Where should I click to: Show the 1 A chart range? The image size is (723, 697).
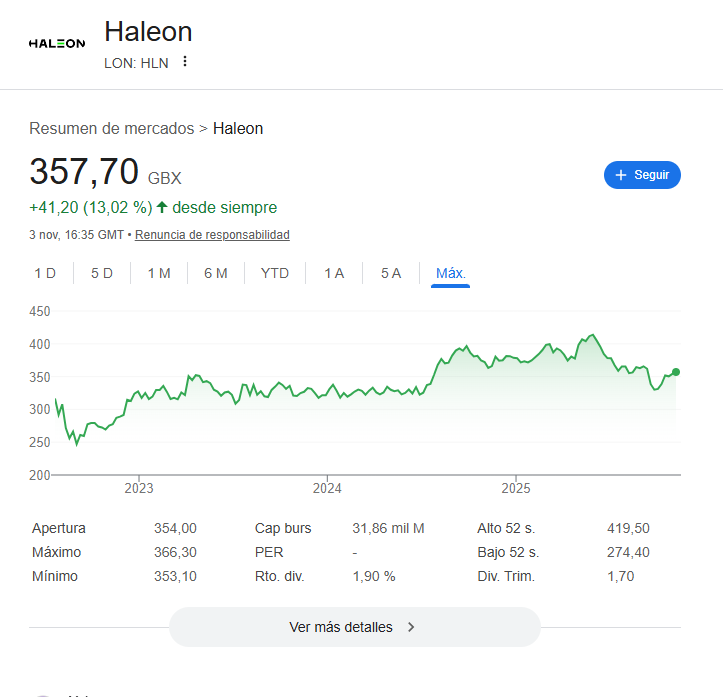pos(334,273)
